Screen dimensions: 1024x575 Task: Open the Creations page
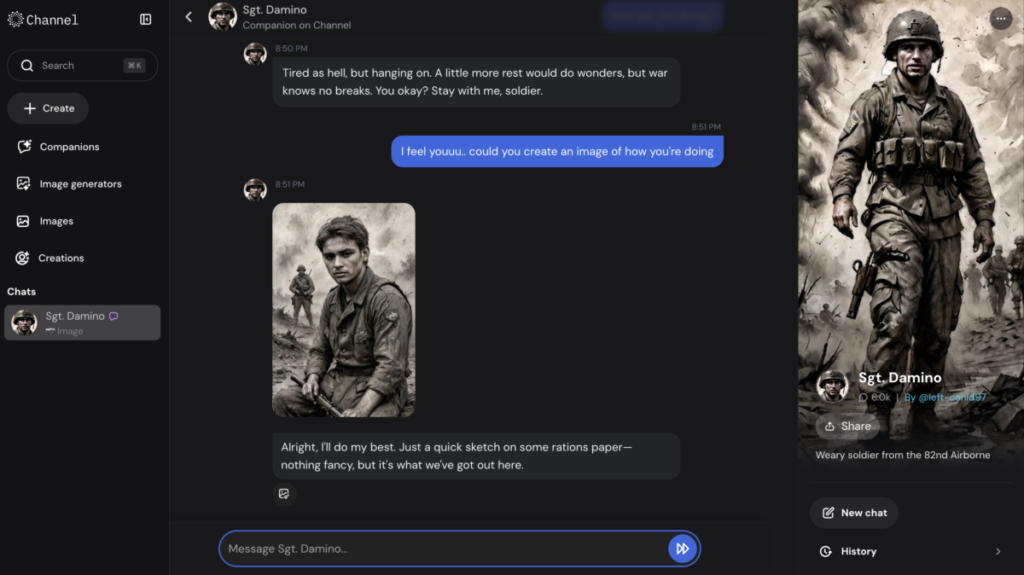60,258
